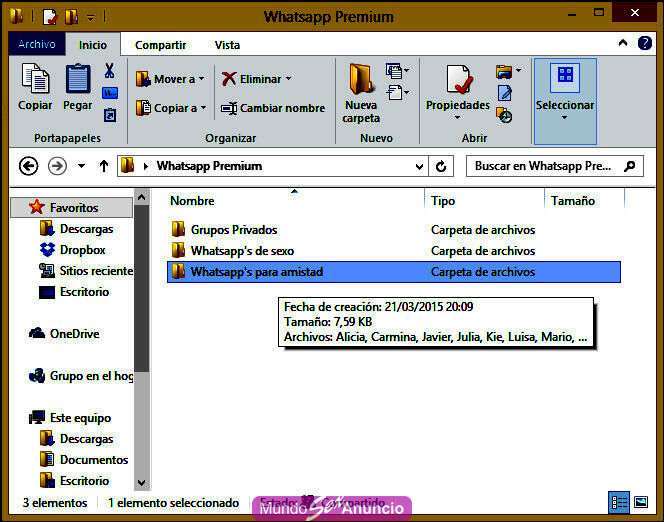
Task: Open OneDrive in navigation pane
Action: 64,334
